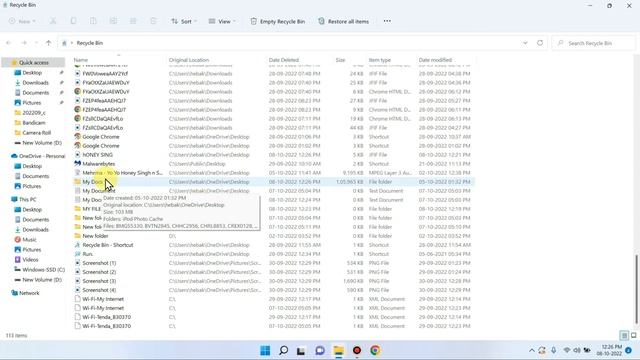Select the Run shortcut file
Image resolution: width=640 pixels, height=360 pixels.
(x=87, y=254)
